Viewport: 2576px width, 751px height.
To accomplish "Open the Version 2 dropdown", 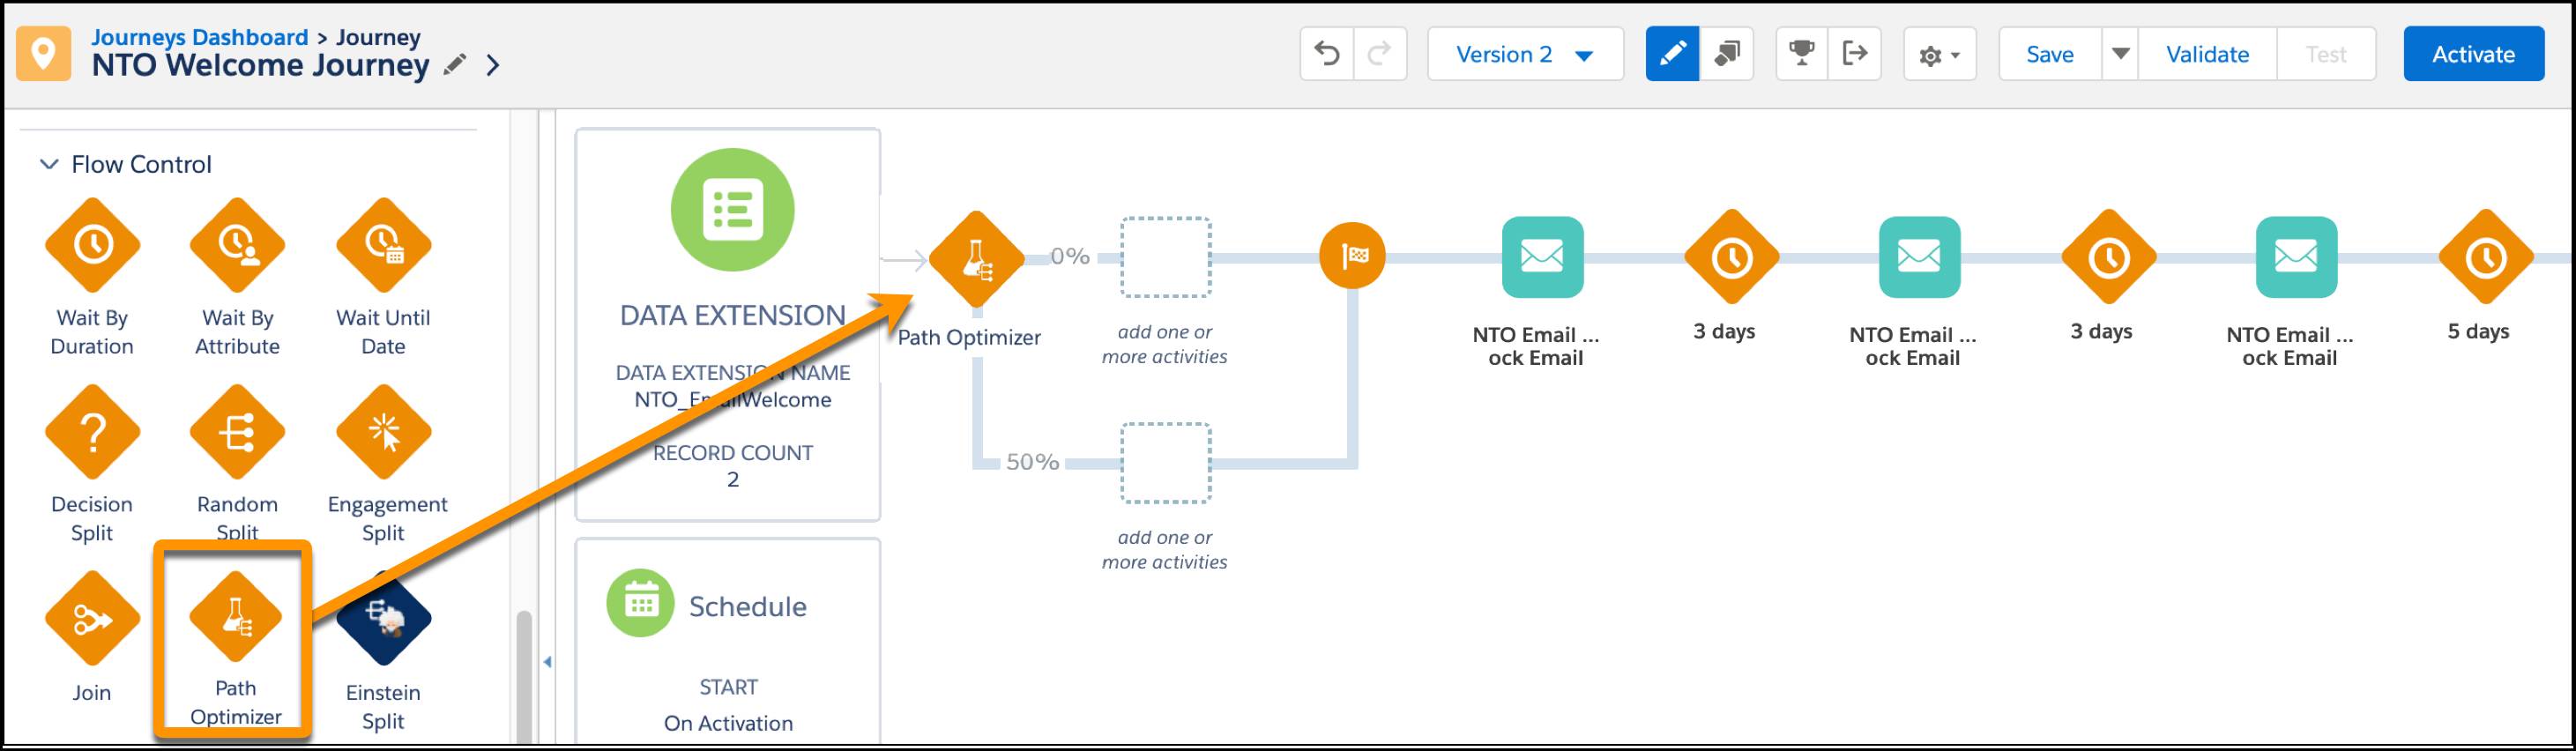I will click(1525, 54).
